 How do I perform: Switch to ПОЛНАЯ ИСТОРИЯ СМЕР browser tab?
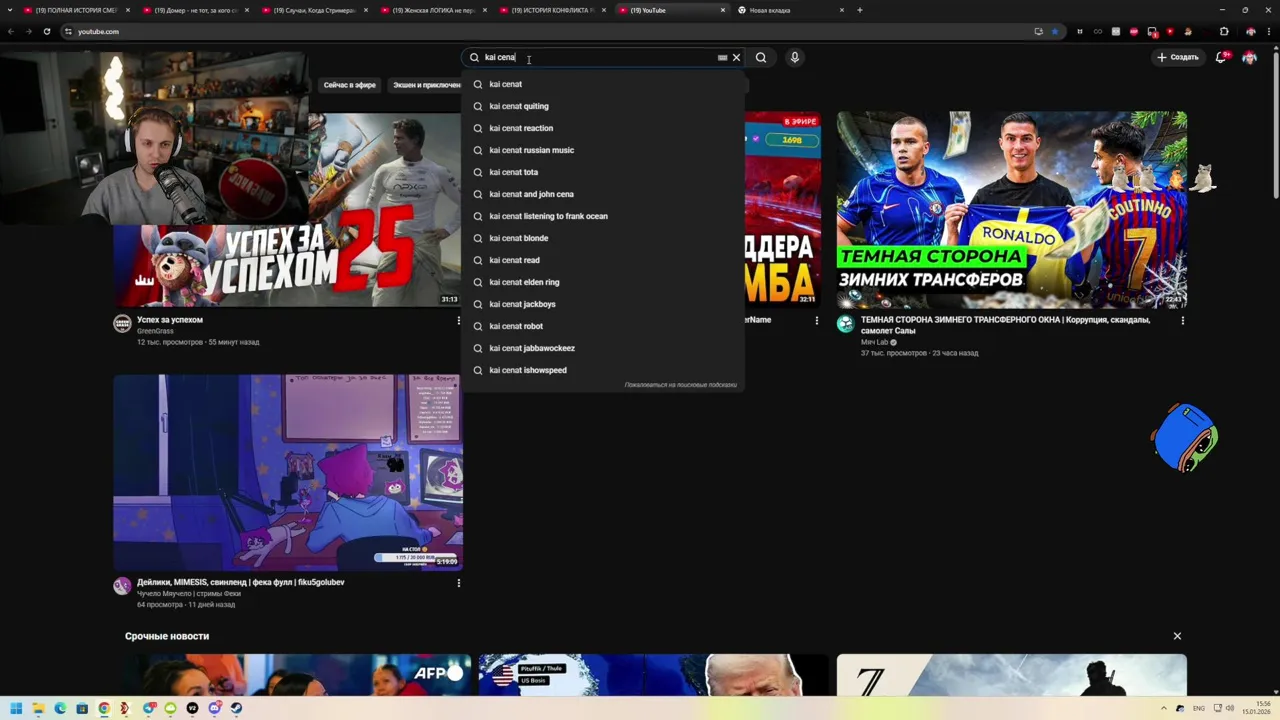[76, 10]
